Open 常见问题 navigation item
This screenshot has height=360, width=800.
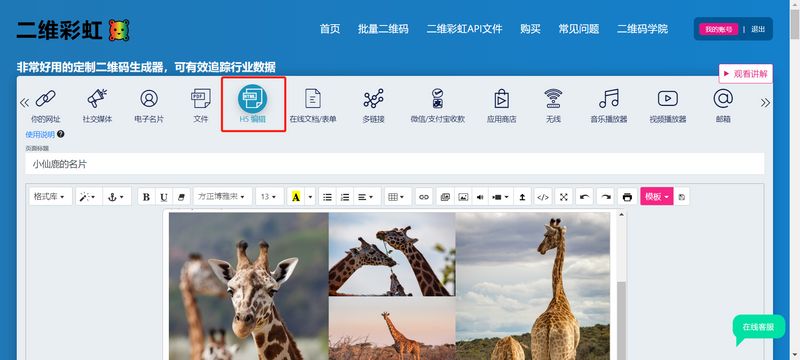[x=579, y=29]
